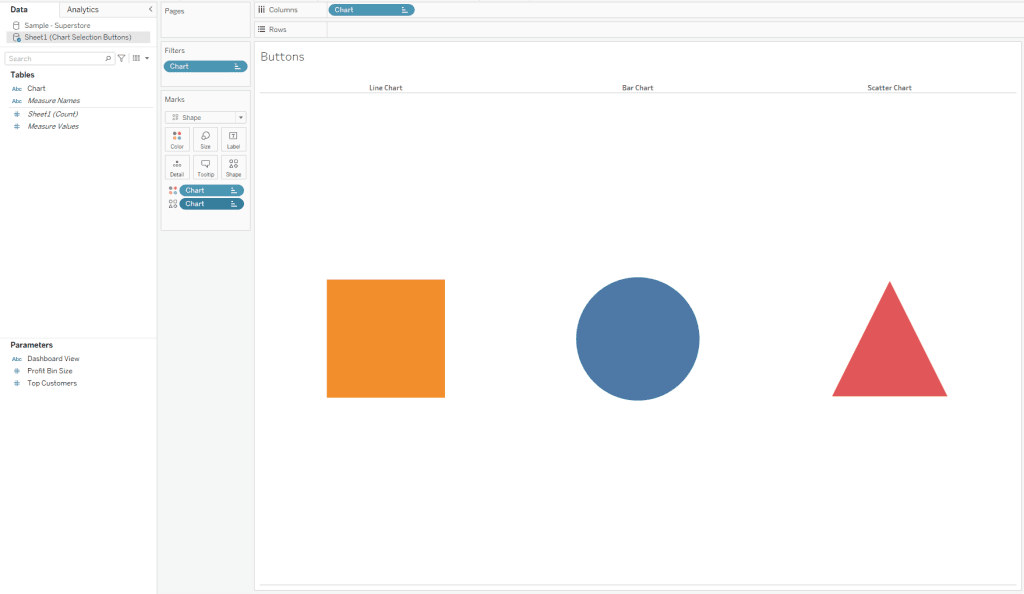
Task: Open the Shape mark type dropdown
Action: [x=205, y=117]
